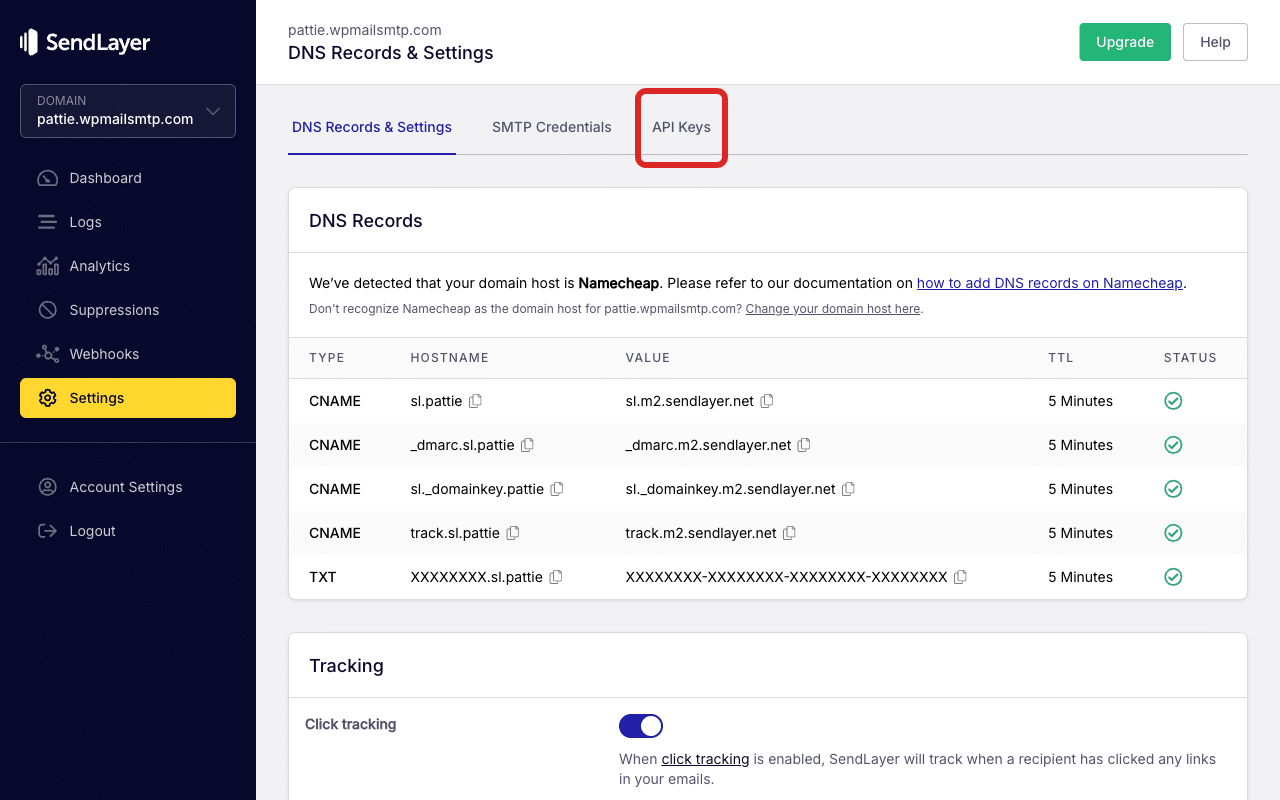The width and height of the screenshot is (1280, 800).
Task: Click the Analytics chart icon
Action: point(47,266)
